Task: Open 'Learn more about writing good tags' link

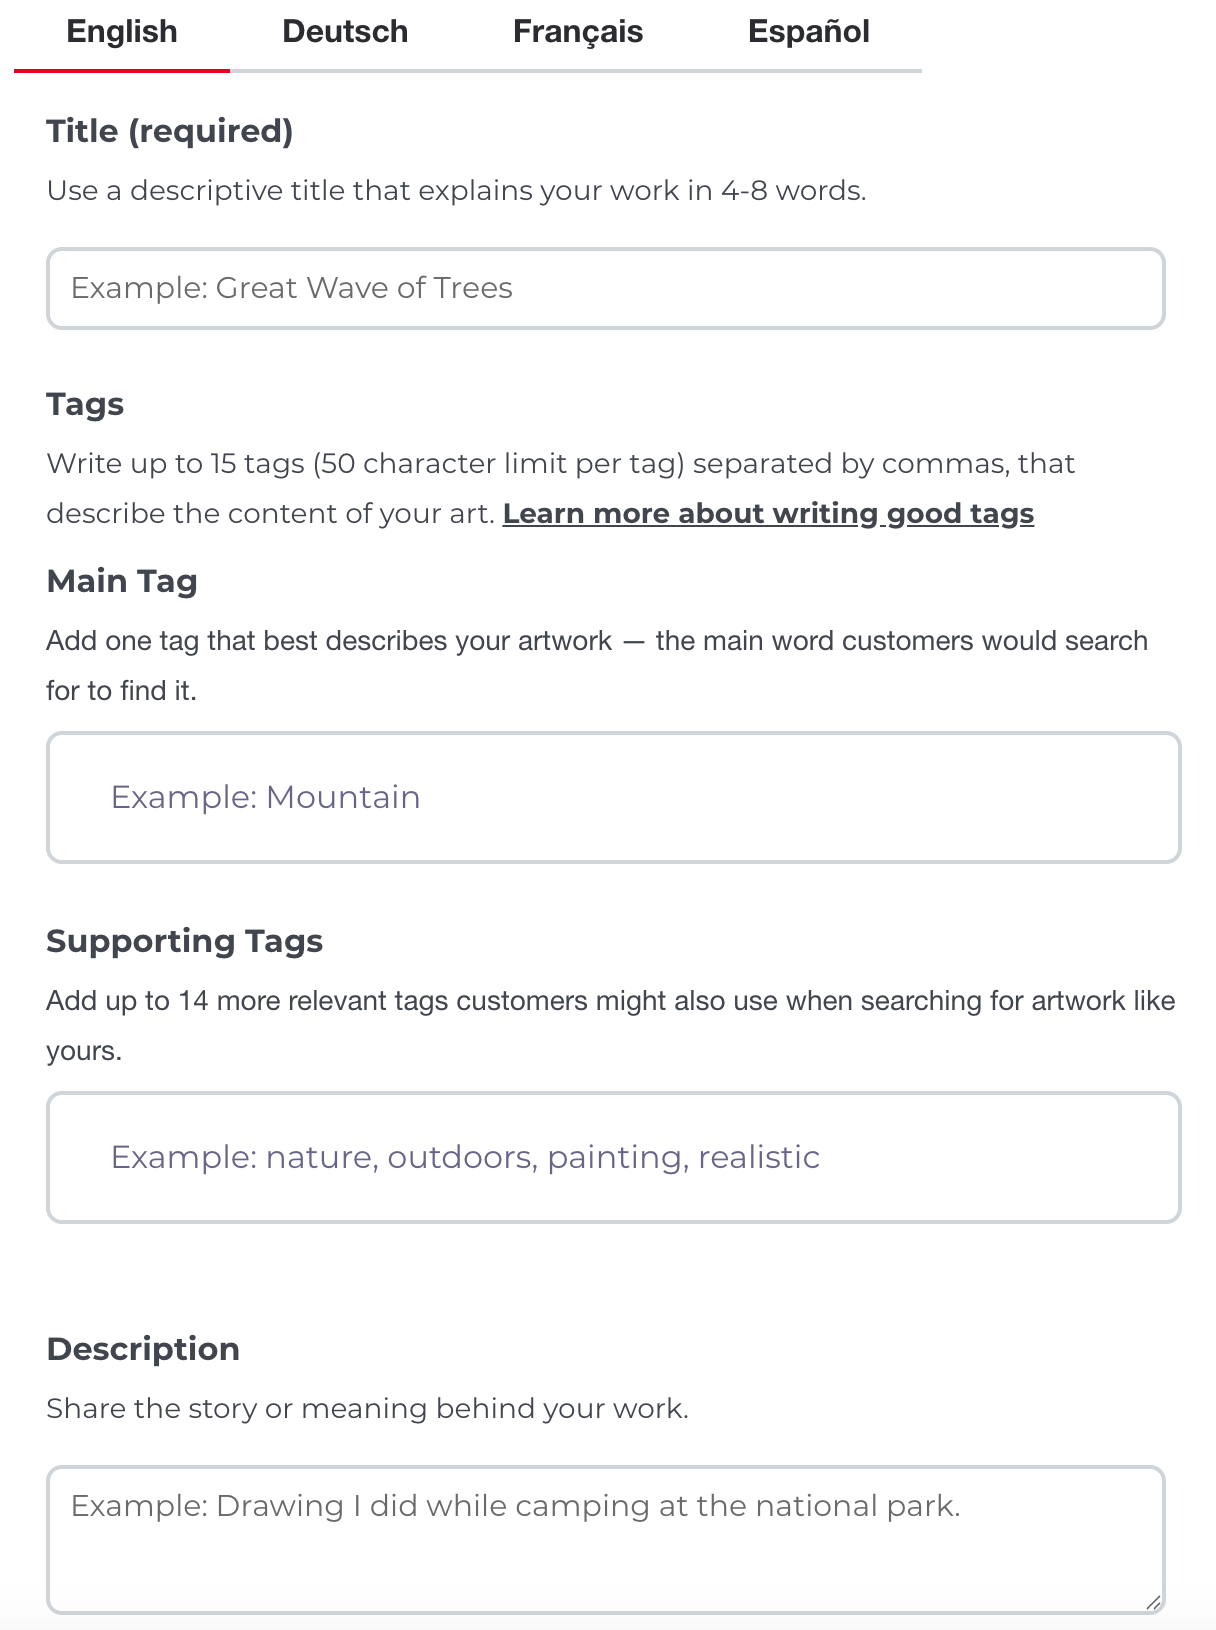Action: (x=768, y=513)
